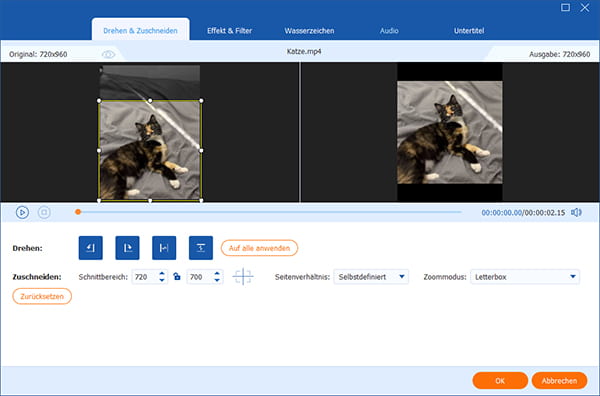Open the Zoommodus Letterbox dropdown
Screen dimensions: 600x396
coord(525,277)
